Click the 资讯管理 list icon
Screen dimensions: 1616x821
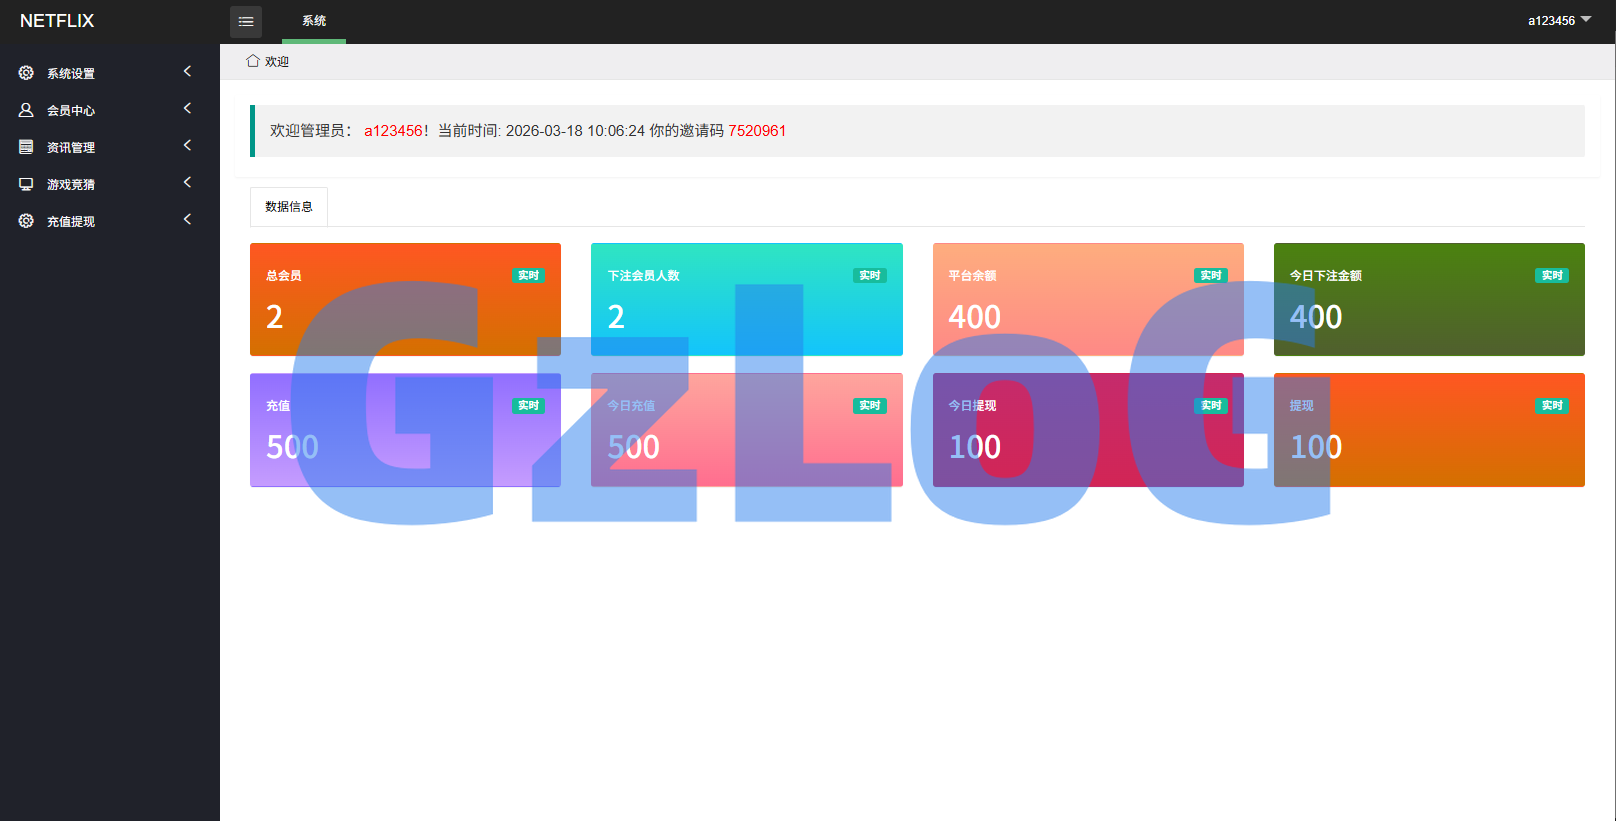point(26,147)
